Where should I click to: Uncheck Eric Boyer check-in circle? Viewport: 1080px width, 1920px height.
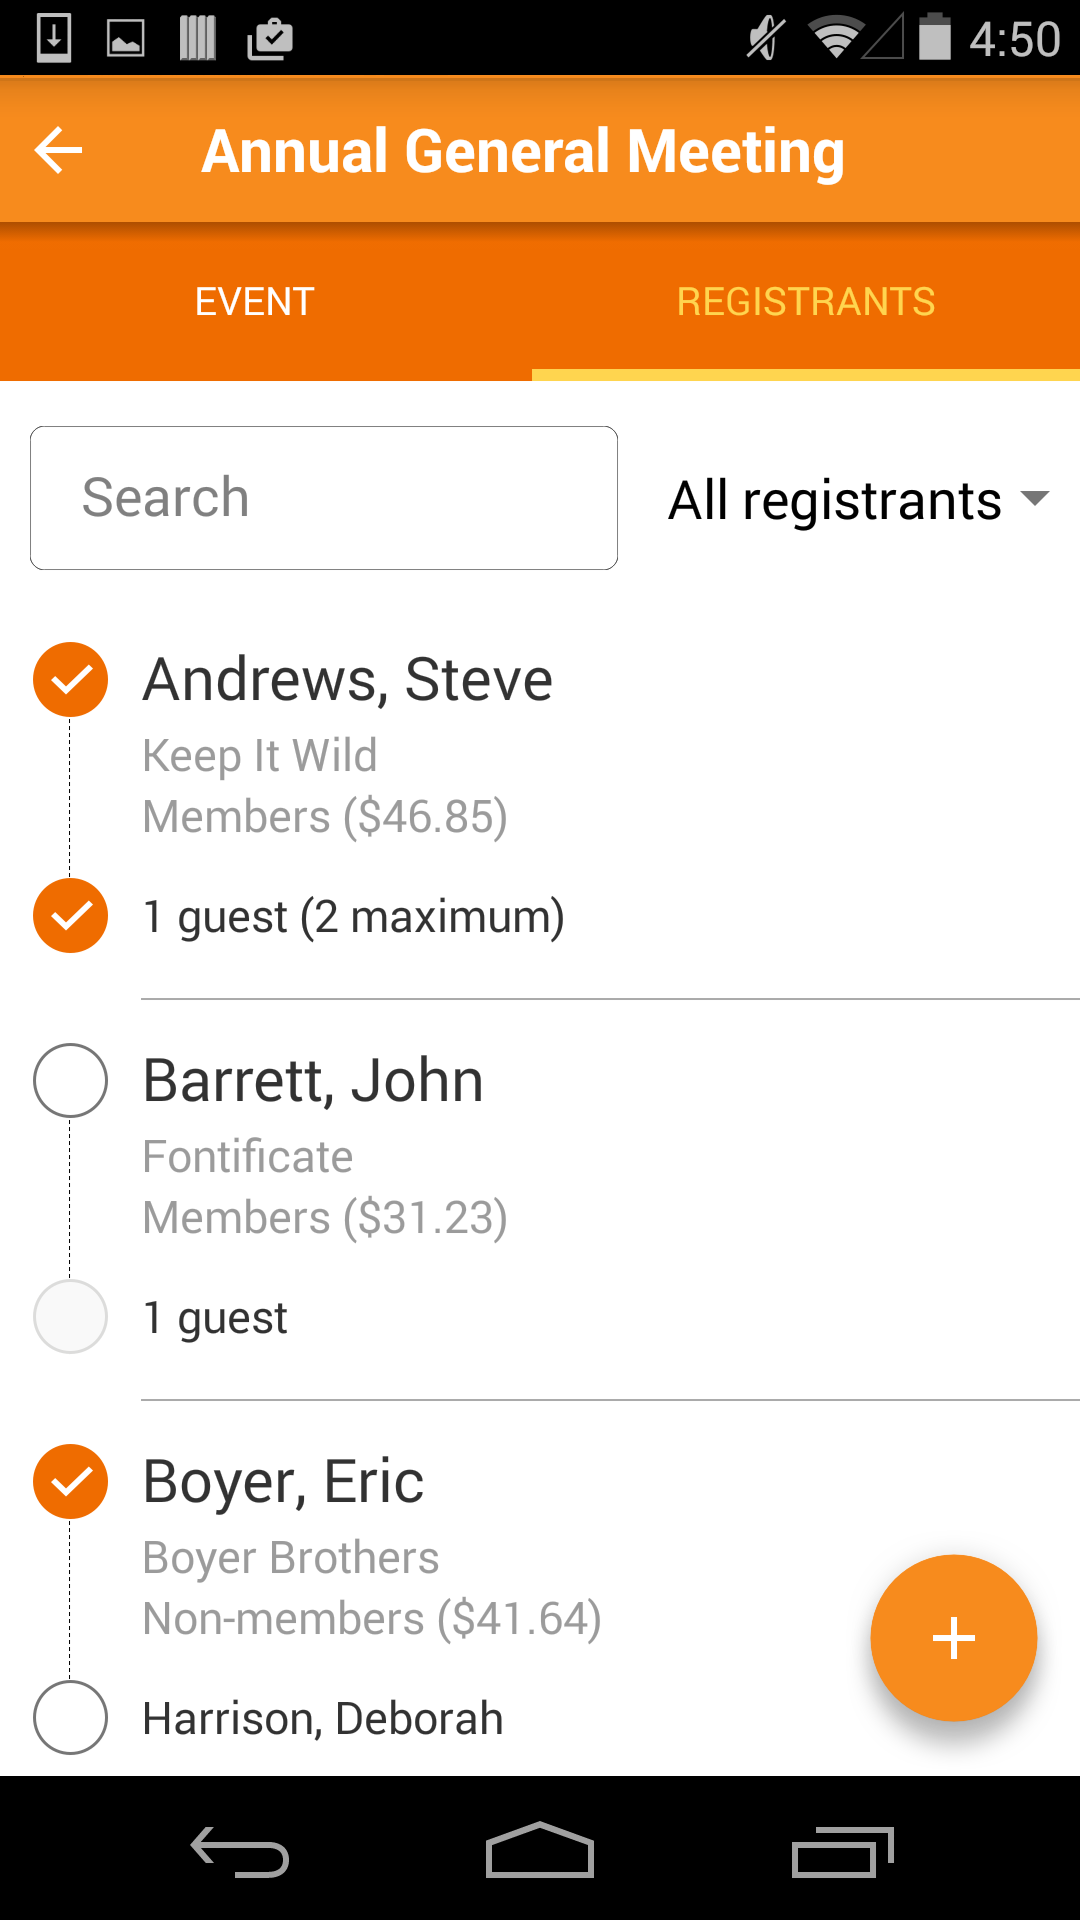pos(70,1481)
